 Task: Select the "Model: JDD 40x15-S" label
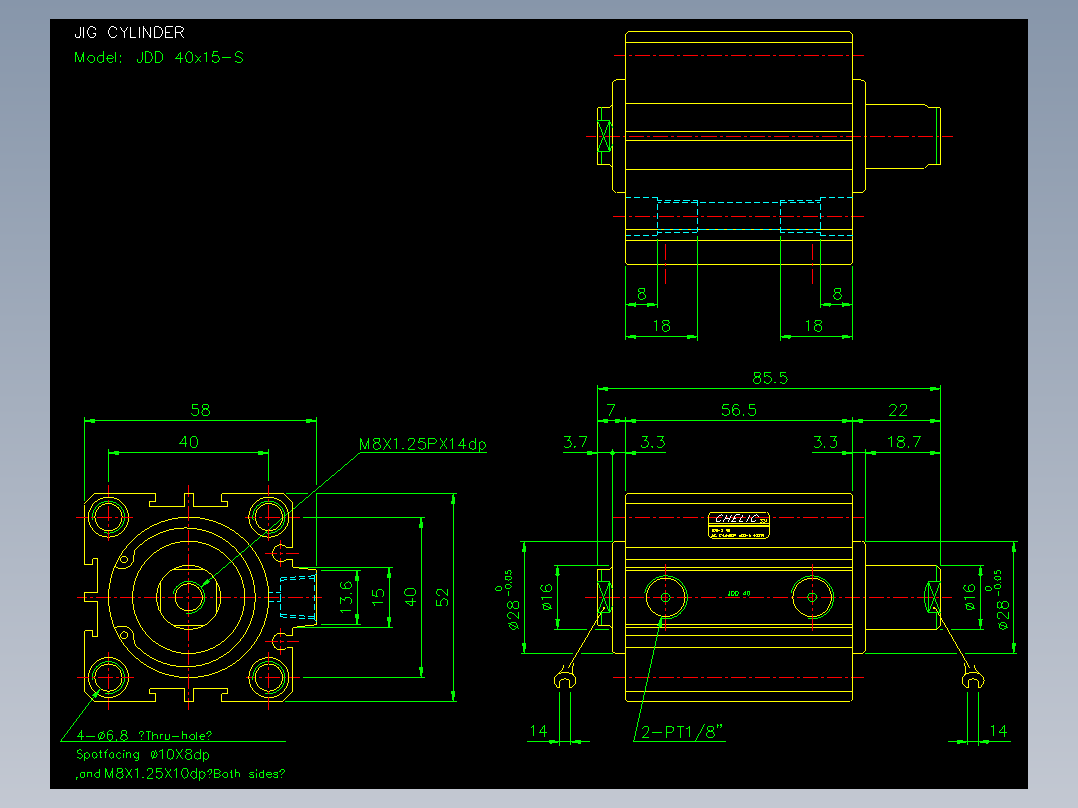[159, 58]
